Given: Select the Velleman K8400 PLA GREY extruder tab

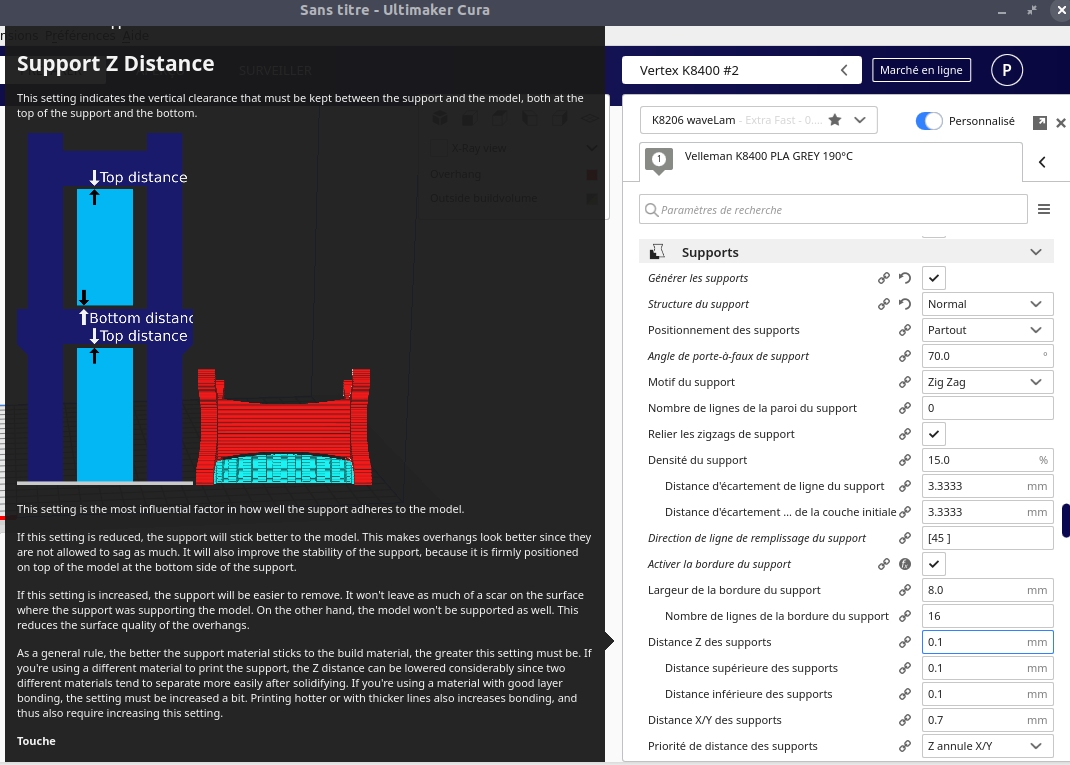Looking at the screenshot, I should tap(830, 162).
